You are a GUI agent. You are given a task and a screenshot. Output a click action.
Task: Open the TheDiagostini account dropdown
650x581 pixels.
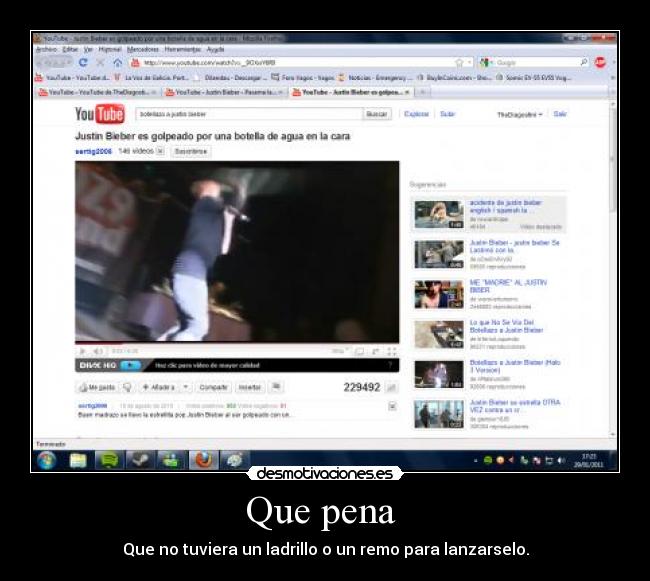520,114
